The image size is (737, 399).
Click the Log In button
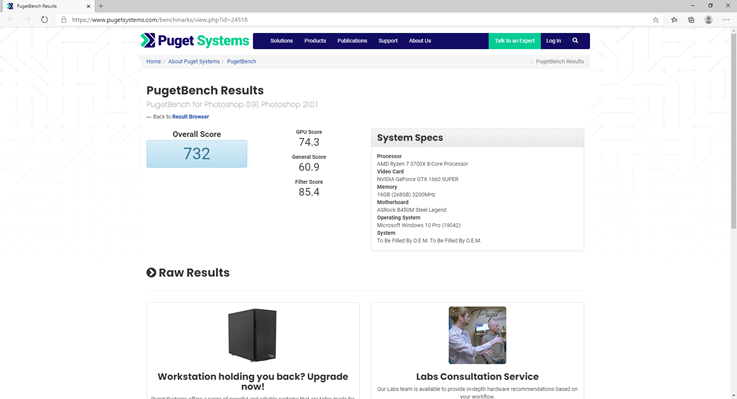(x=553, y=41)
